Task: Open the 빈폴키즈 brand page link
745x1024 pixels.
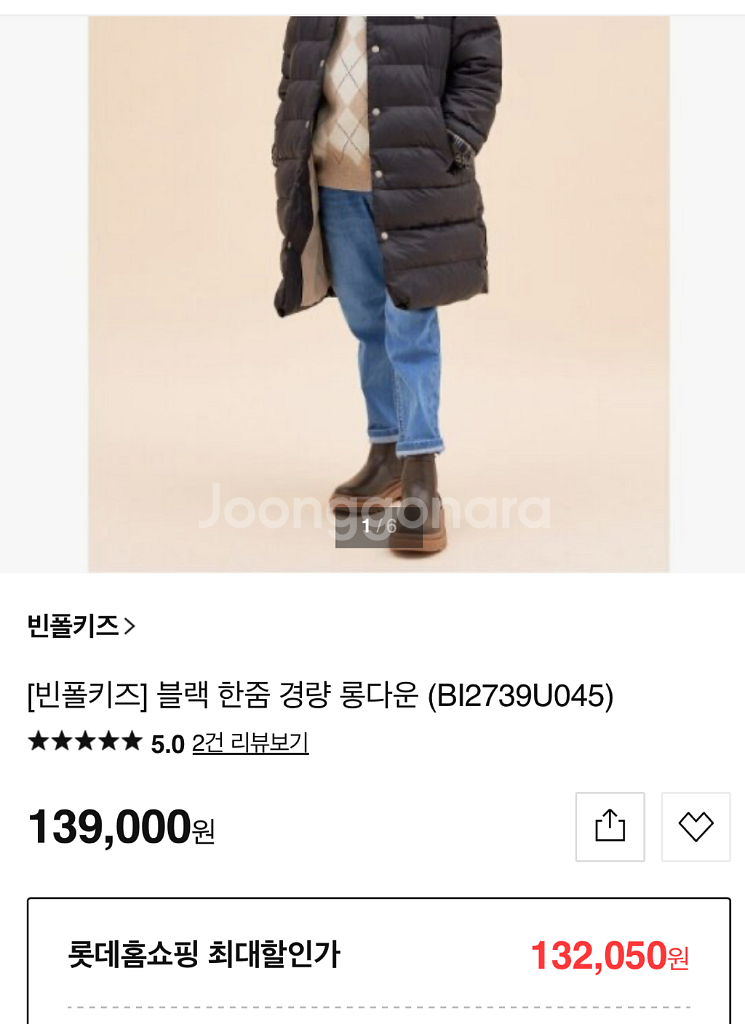Action: point(81,626)
